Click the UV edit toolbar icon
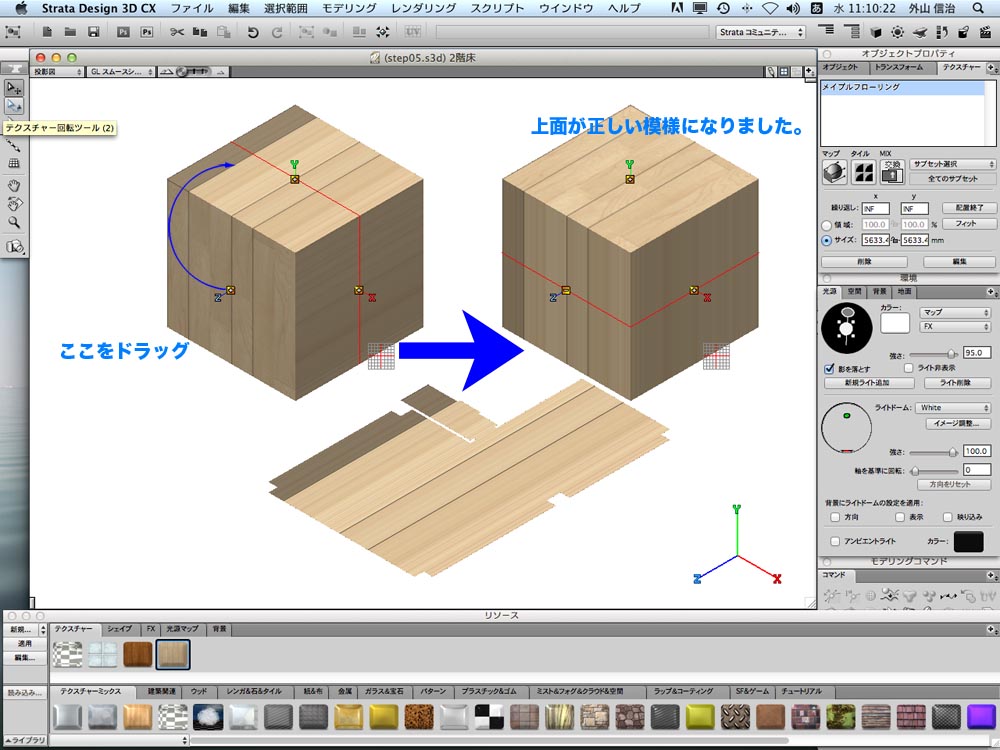The width and height of the screenshot is (1000, 750). coord(413,31)
